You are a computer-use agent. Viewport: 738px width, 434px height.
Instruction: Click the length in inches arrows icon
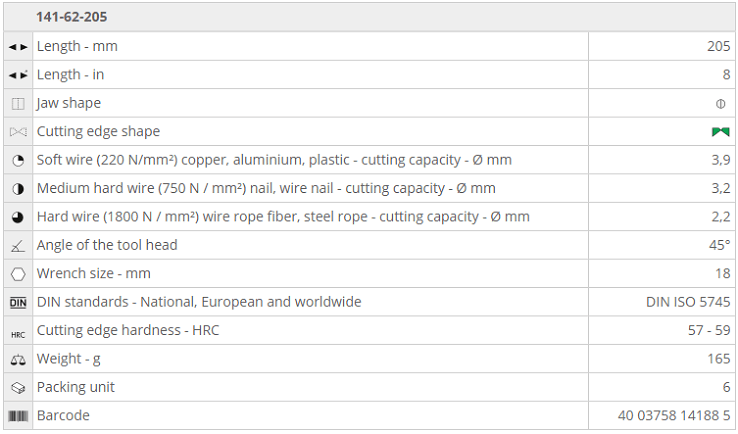tap(18, 75)
